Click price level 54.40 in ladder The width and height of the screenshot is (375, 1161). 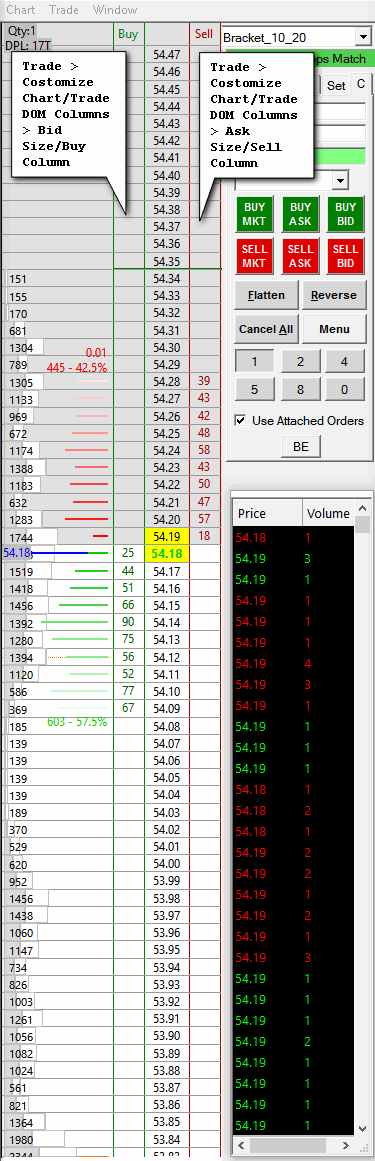pos(167,175)
